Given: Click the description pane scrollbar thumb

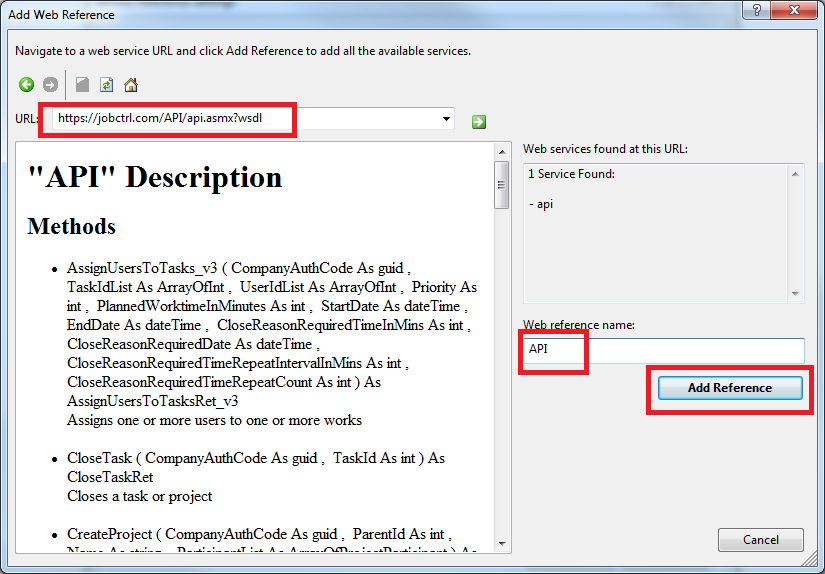Looking at the screenshot, I should click(x=502, y=184).
